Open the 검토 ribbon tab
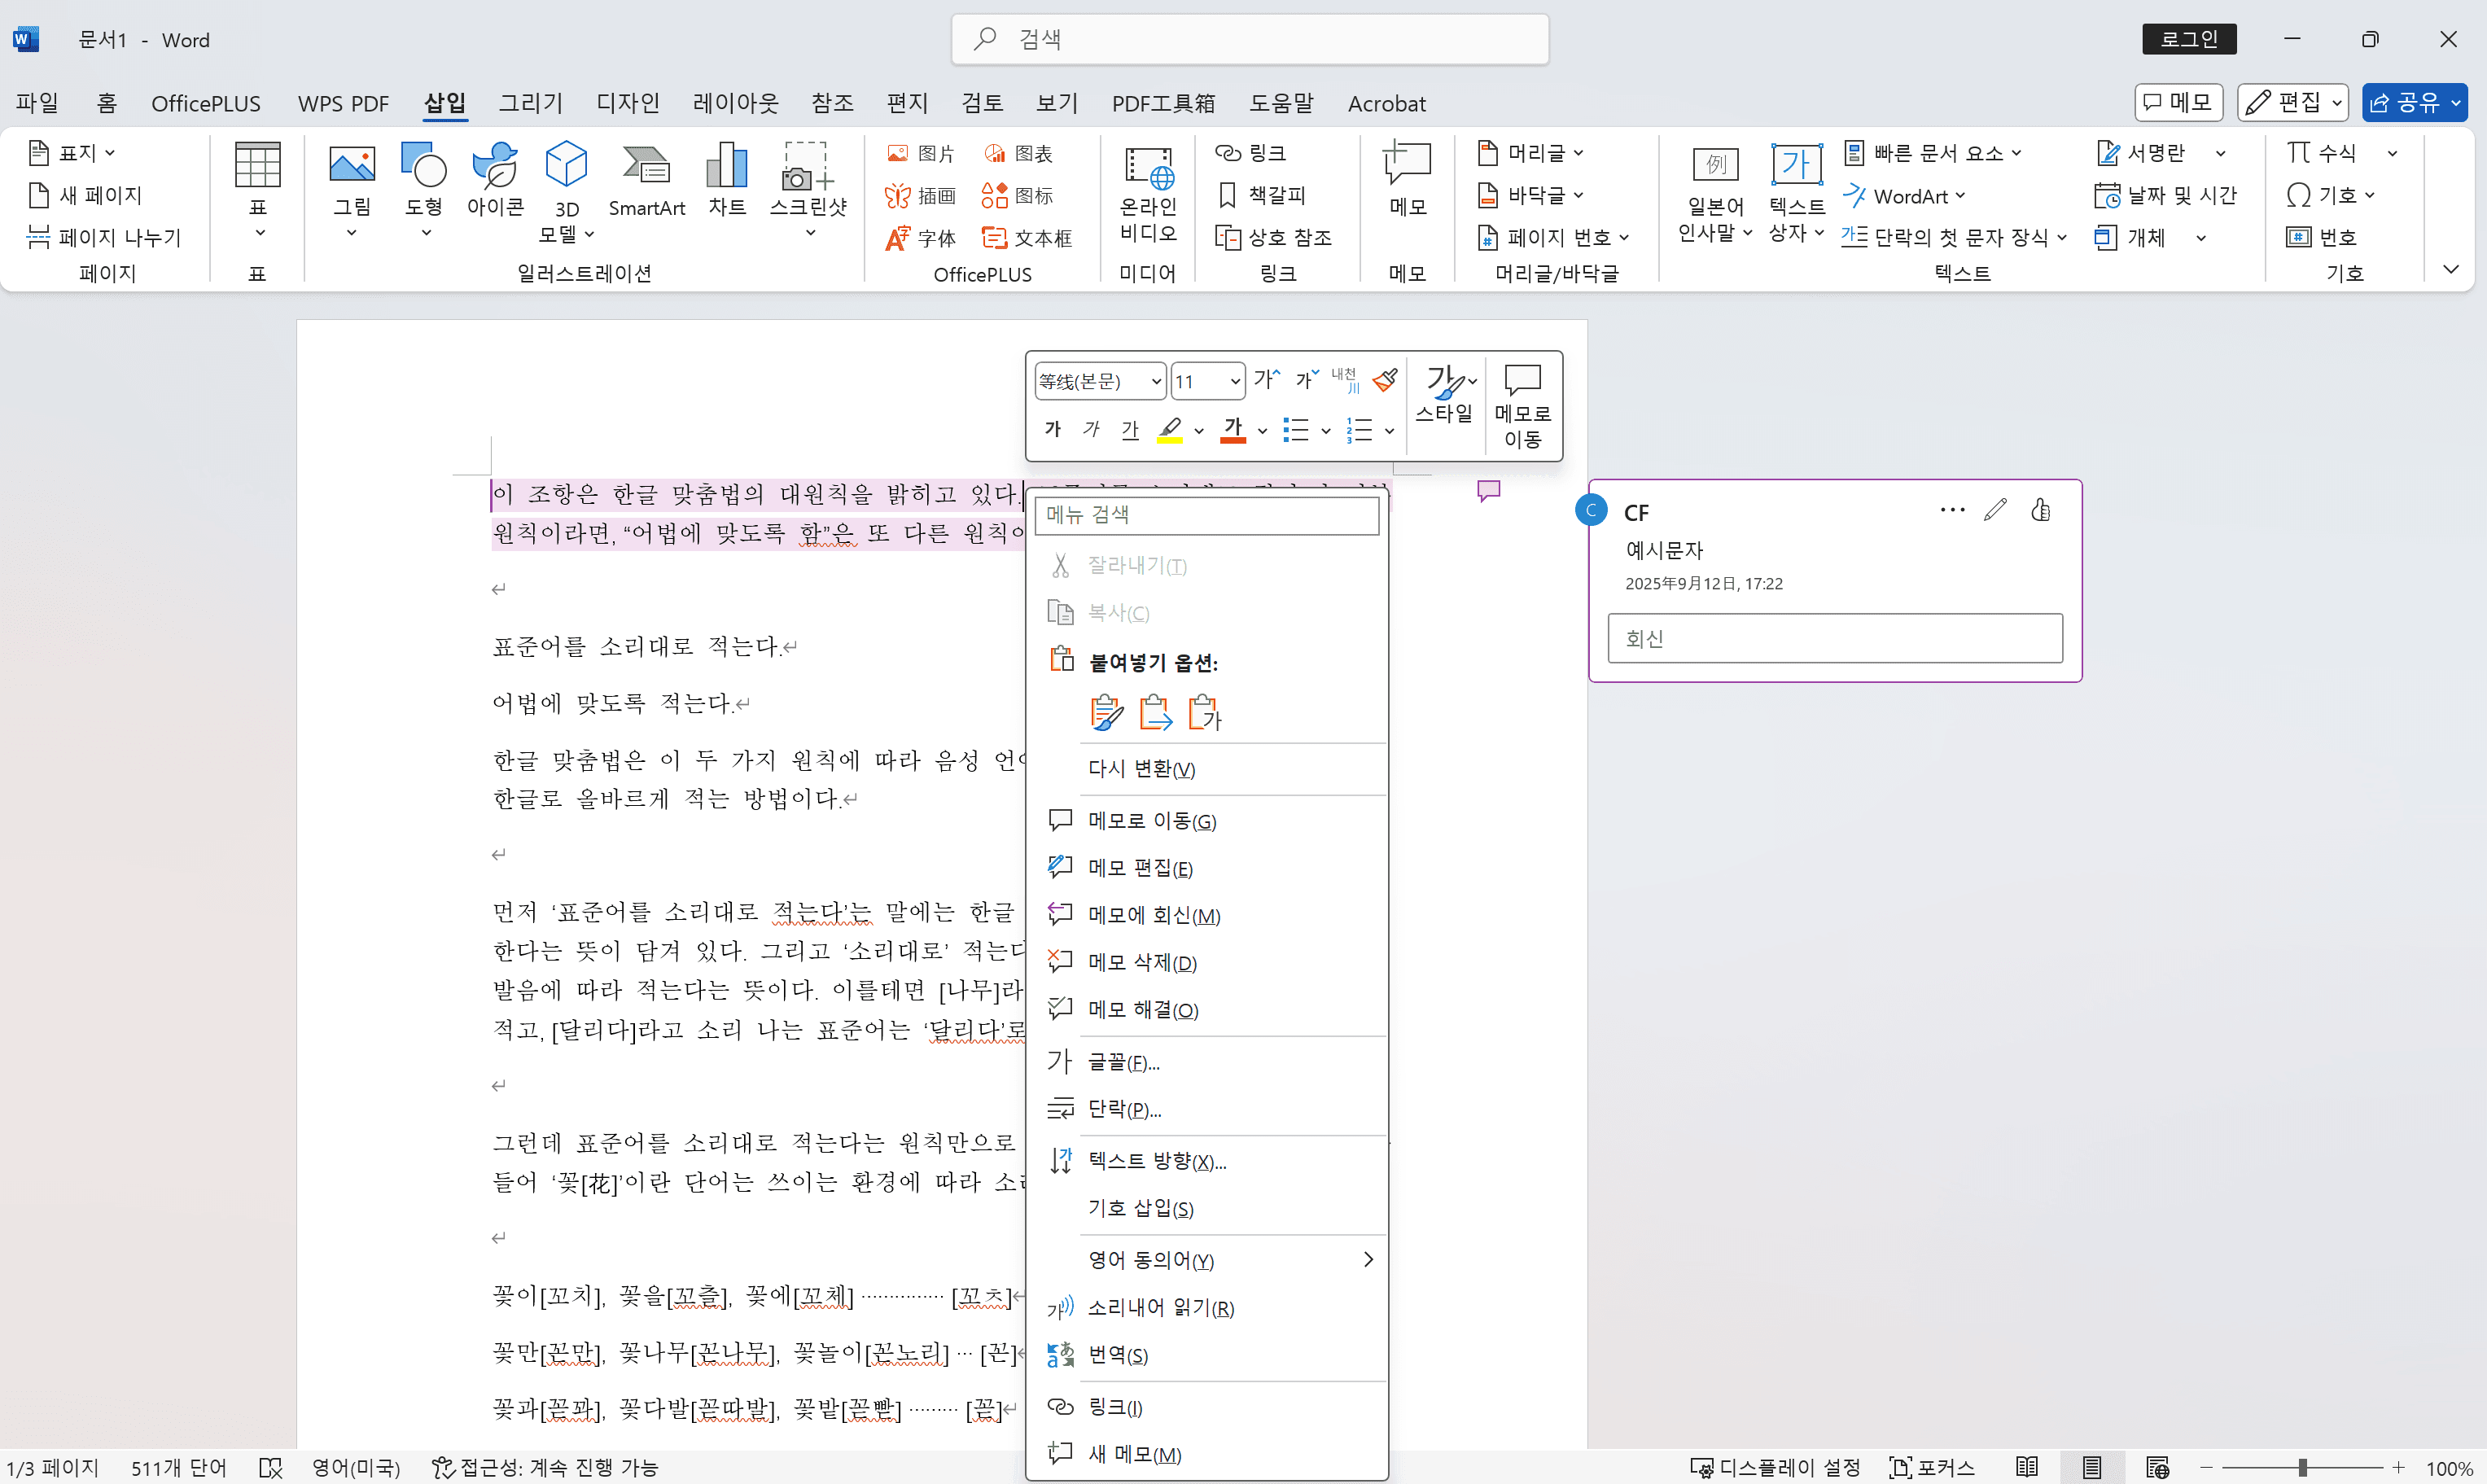The height and width of the screenshot is (1484, 2487). 982,103
